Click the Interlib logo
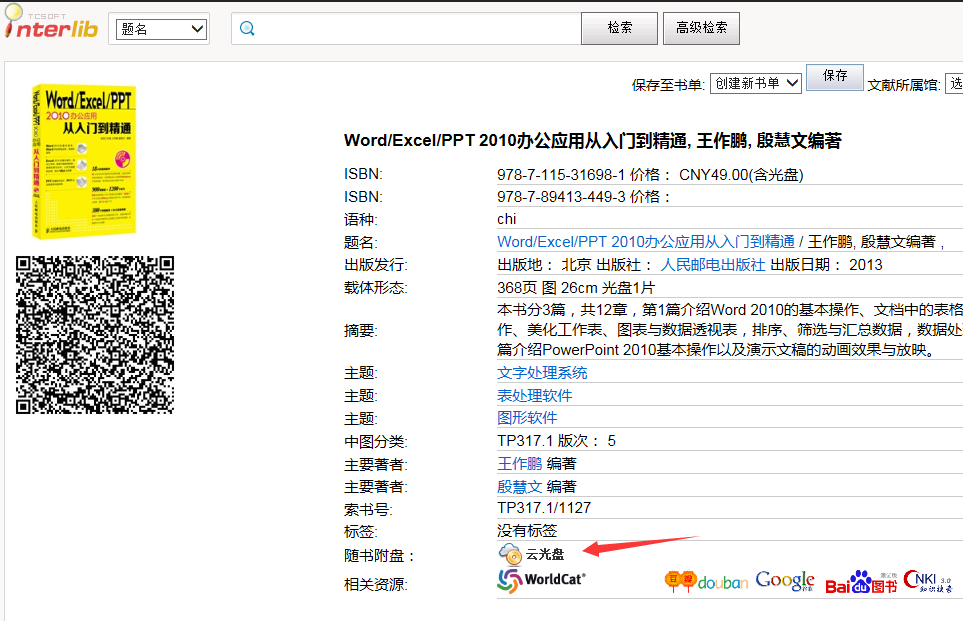The width and height of the screenshot is (963, 621). point(50,23)
